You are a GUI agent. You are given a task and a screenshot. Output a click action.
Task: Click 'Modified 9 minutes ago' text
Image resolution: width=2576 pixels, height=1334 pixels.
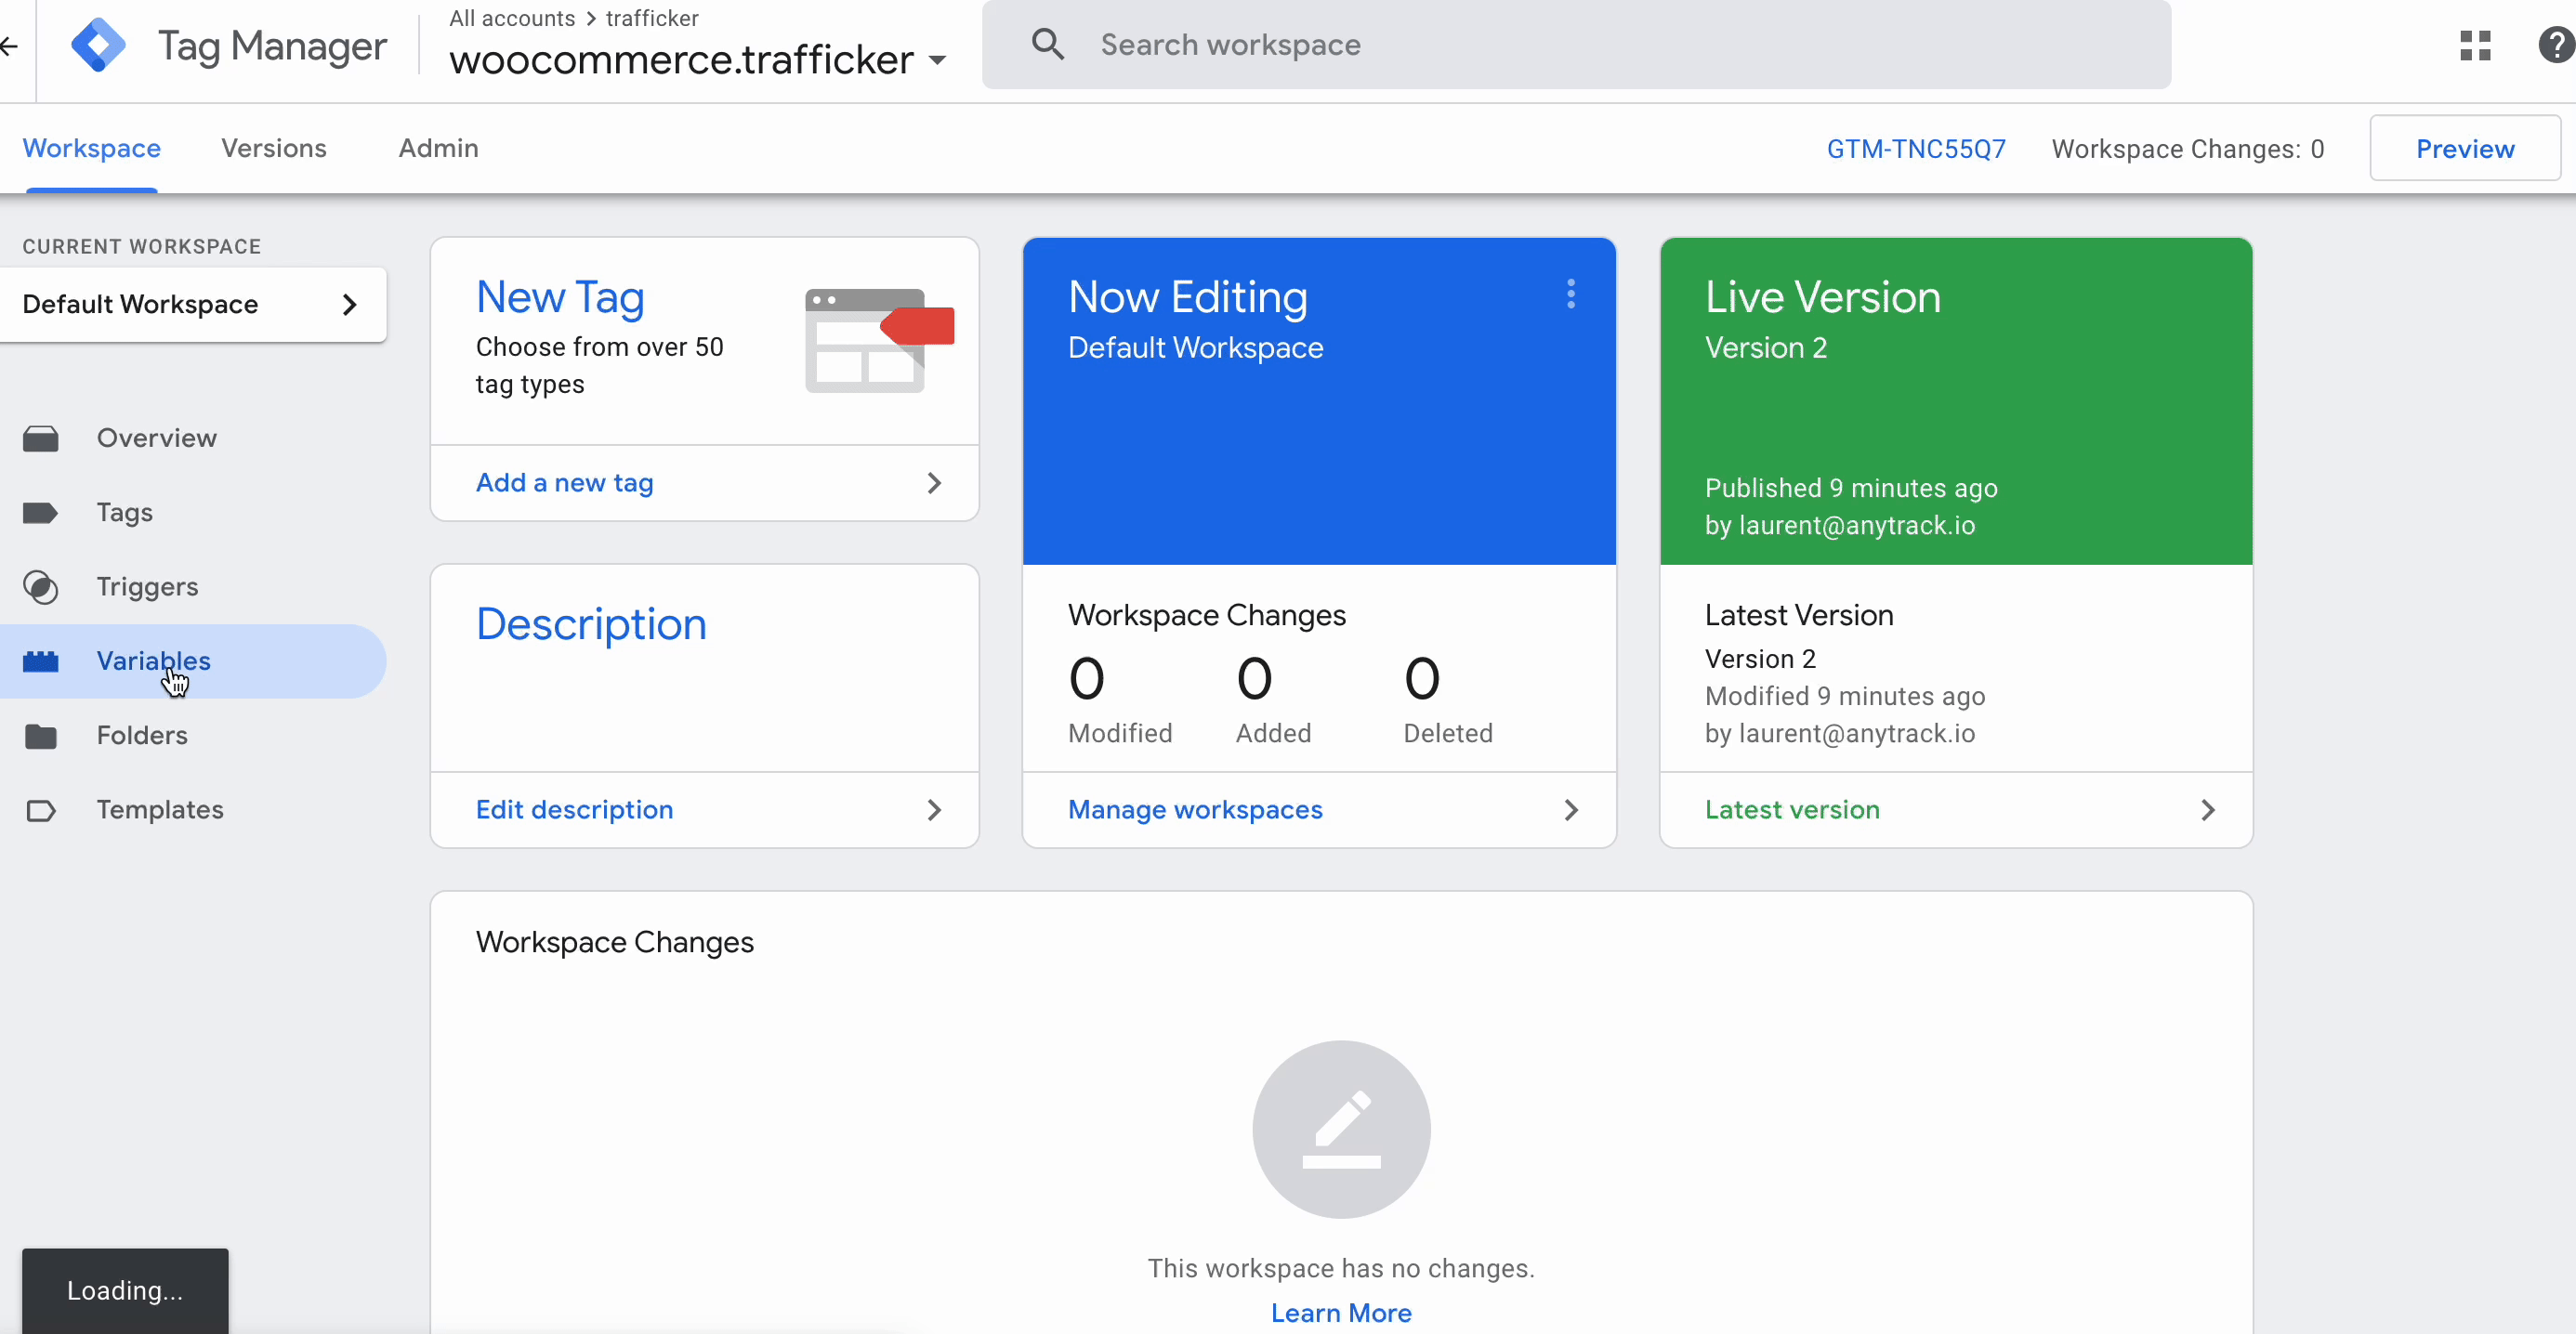[x=1845, y=696]
